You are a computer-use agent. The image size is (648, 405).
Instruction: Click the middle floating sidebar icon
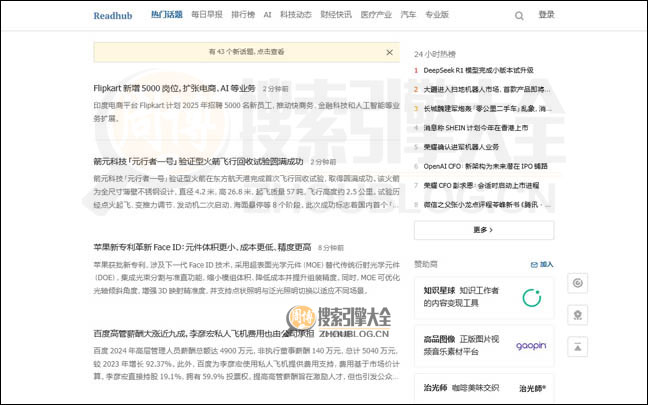pos(577,315)
